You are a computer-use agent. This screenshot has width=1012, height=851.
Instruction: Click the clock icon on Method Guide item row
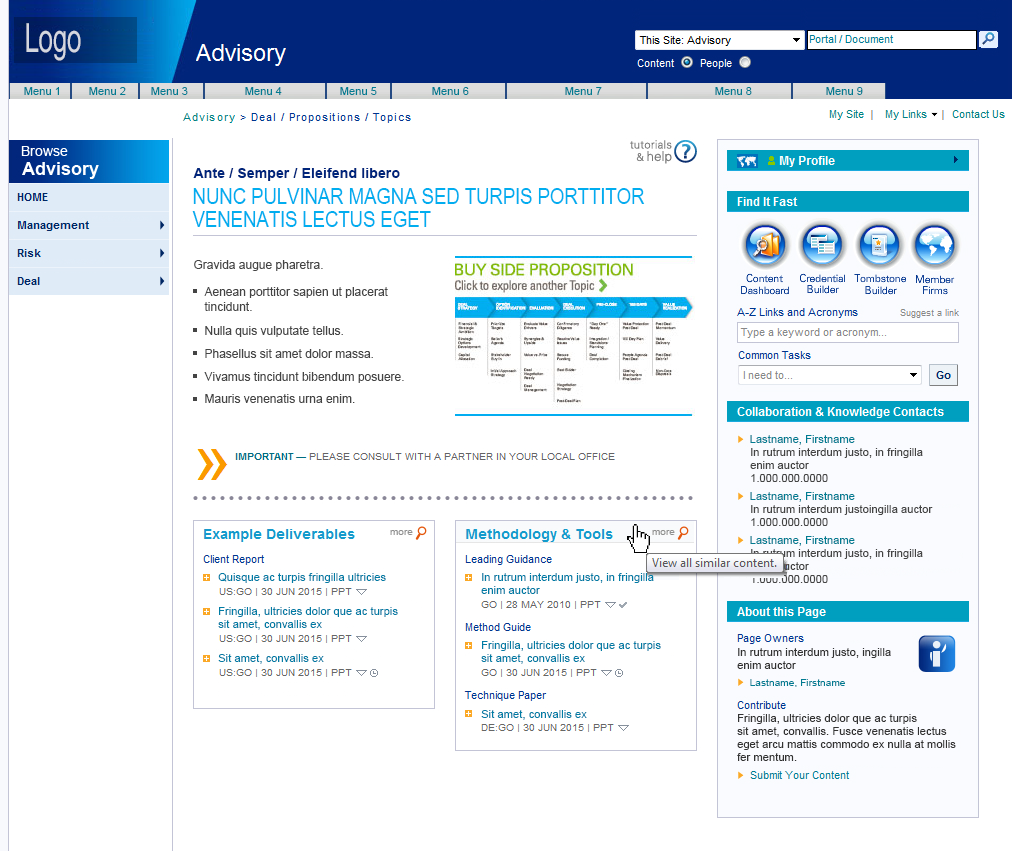click(619, 673)
